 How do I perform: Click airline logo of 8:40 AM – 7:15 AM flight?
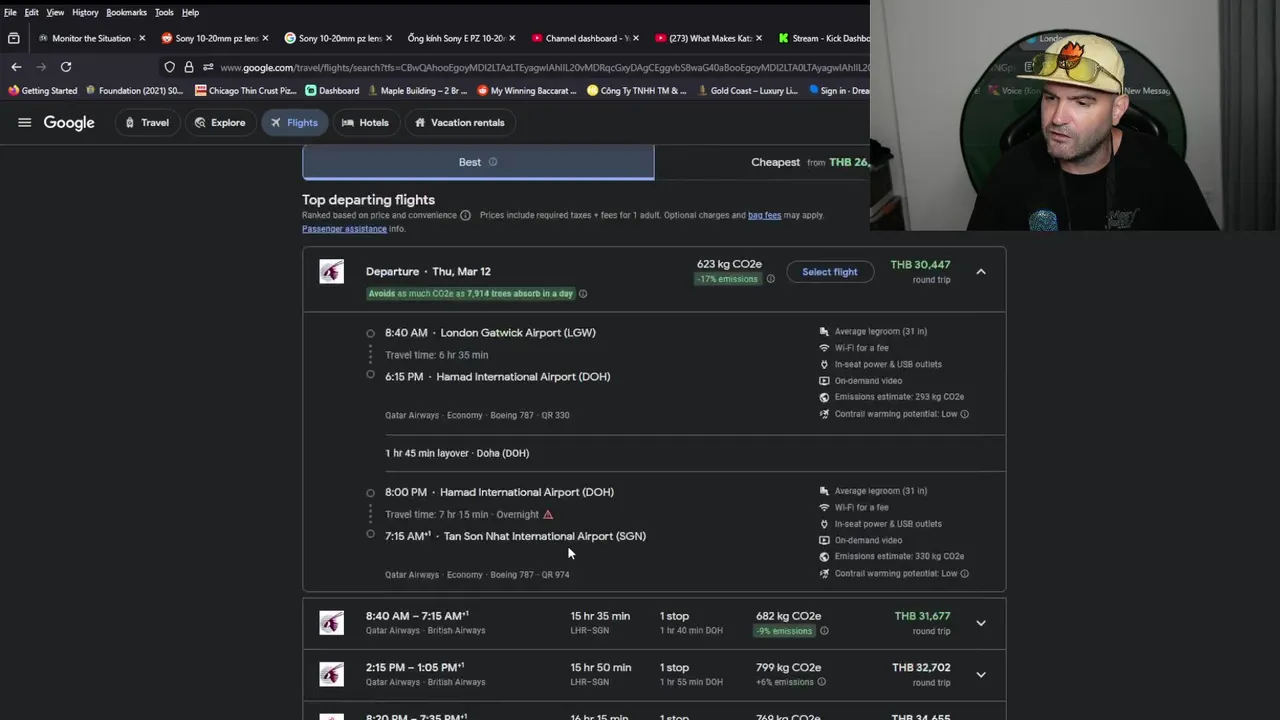point(331,622)
